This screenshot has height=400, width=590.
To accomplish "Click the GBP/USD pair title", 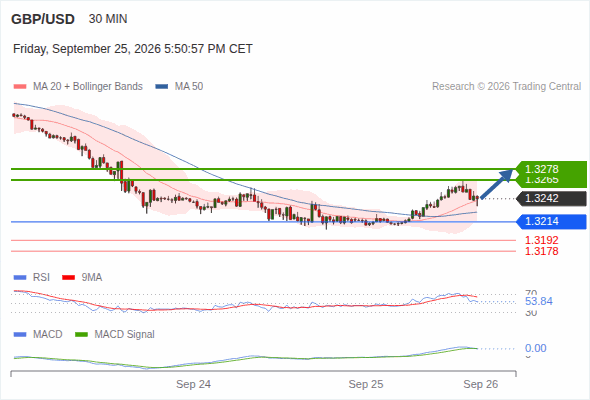I will tap(43, 19).
